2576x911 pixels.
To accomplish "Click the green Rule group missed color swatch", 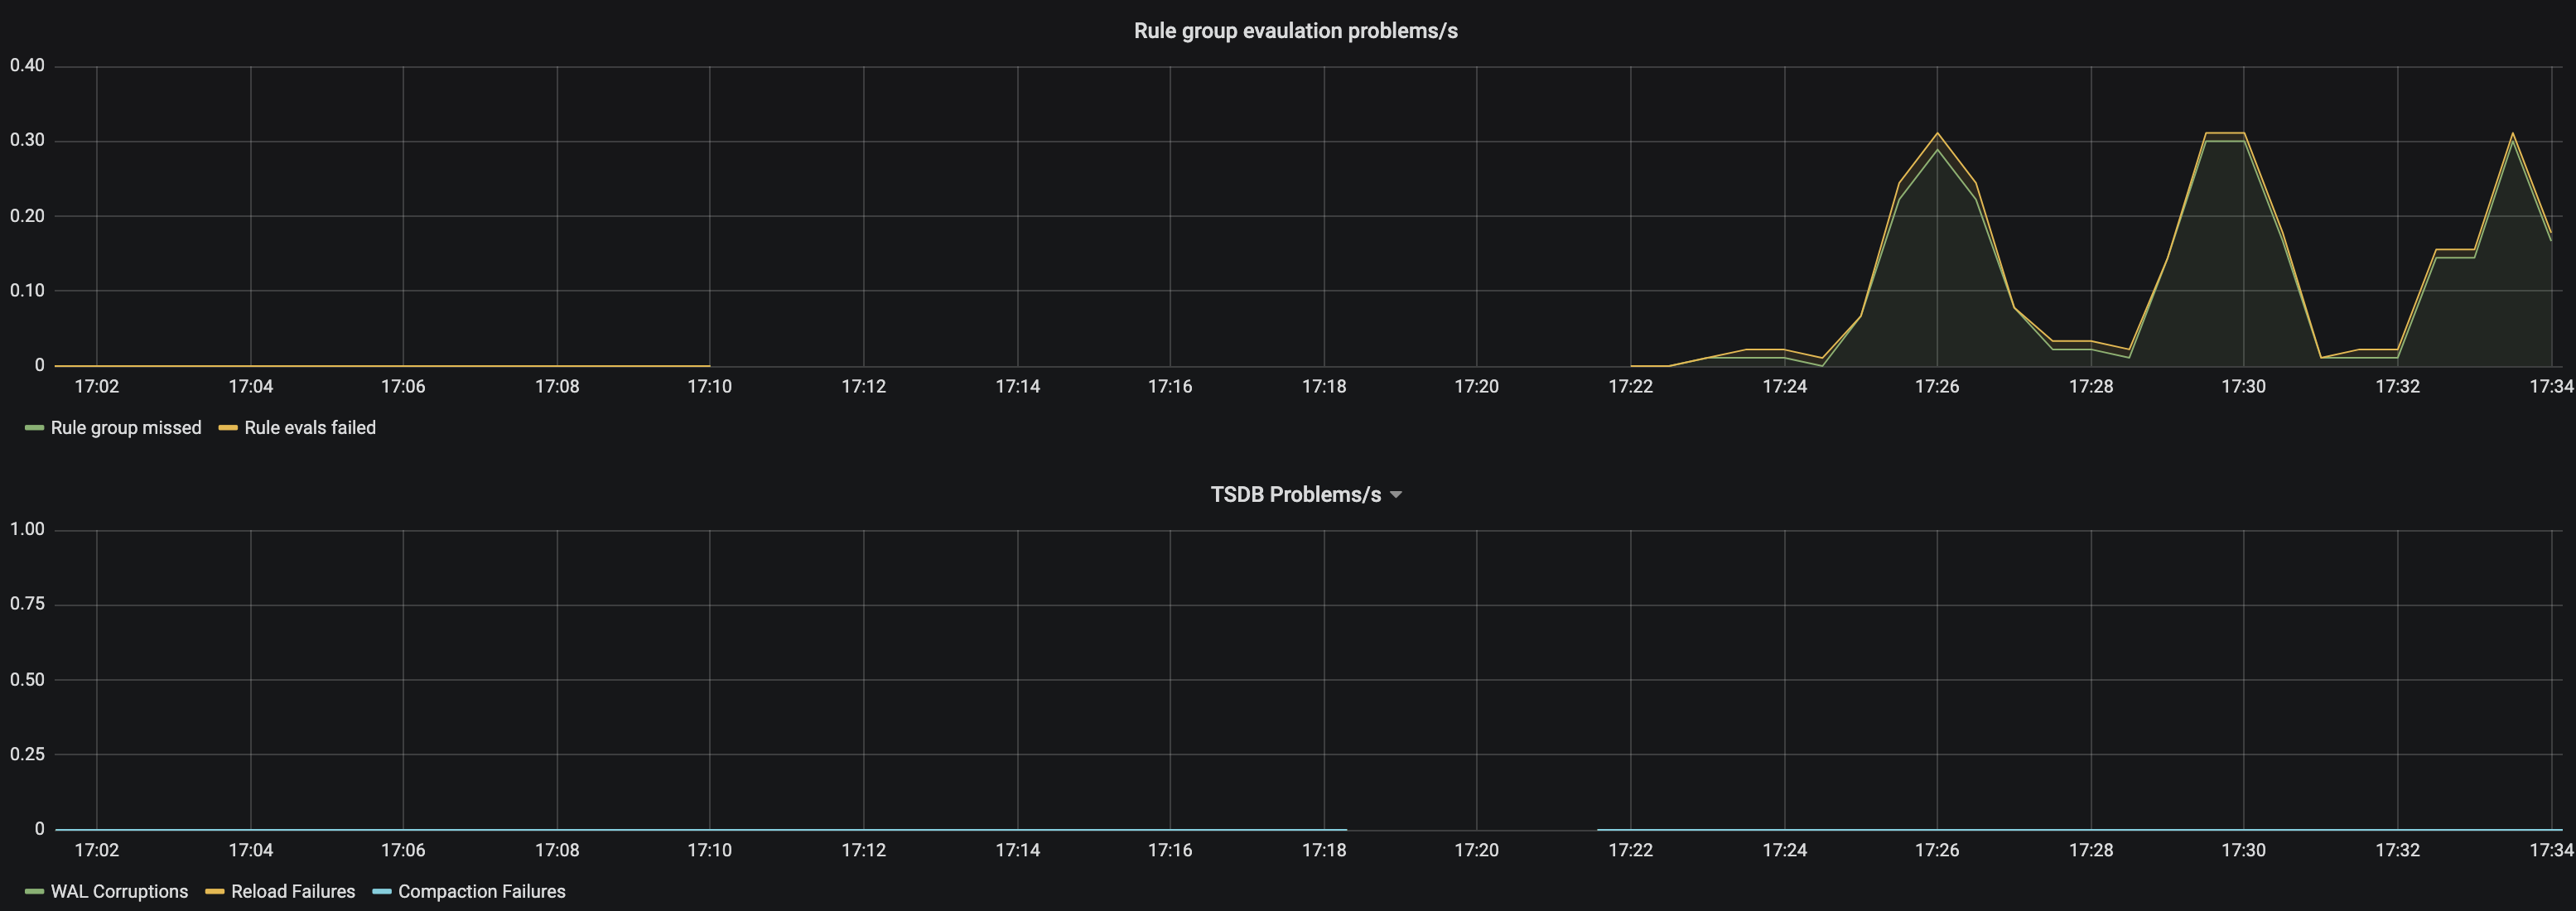I will coord(34,428).
